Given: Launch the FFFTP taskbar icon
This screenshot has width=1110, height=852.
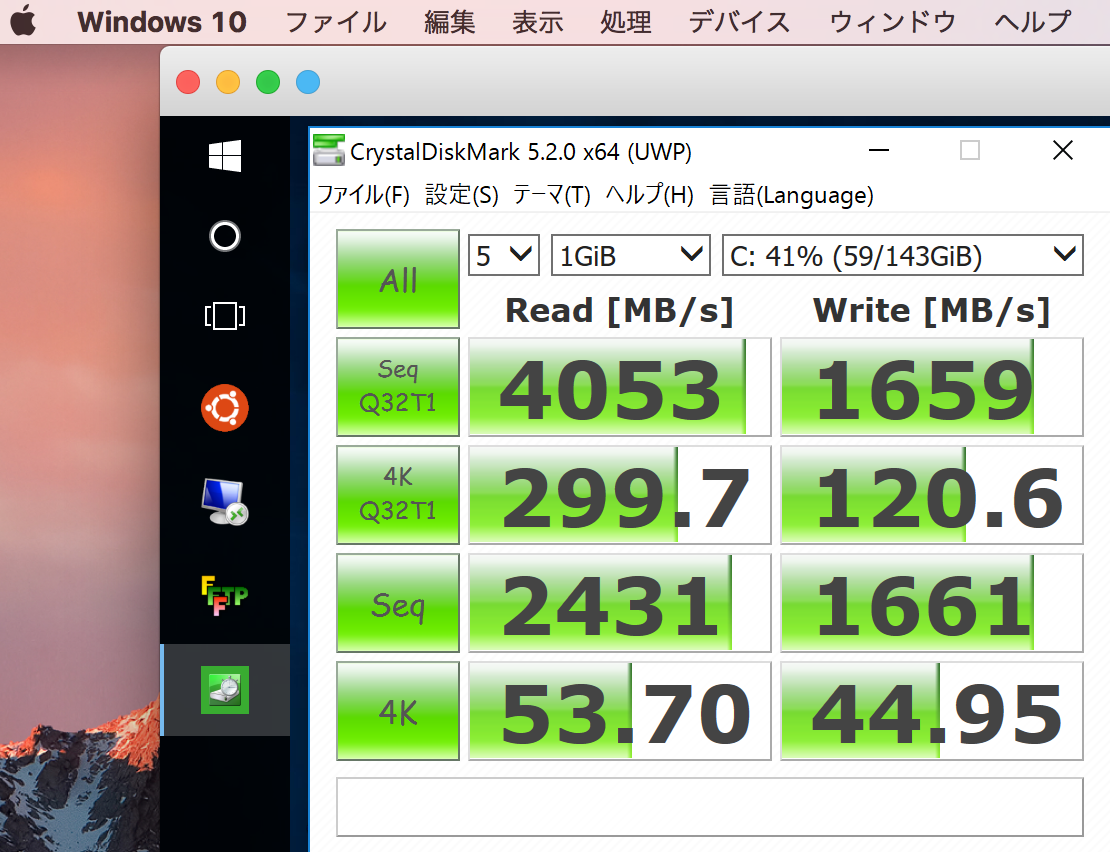Looking at the screenshot, I should [225, 595].
